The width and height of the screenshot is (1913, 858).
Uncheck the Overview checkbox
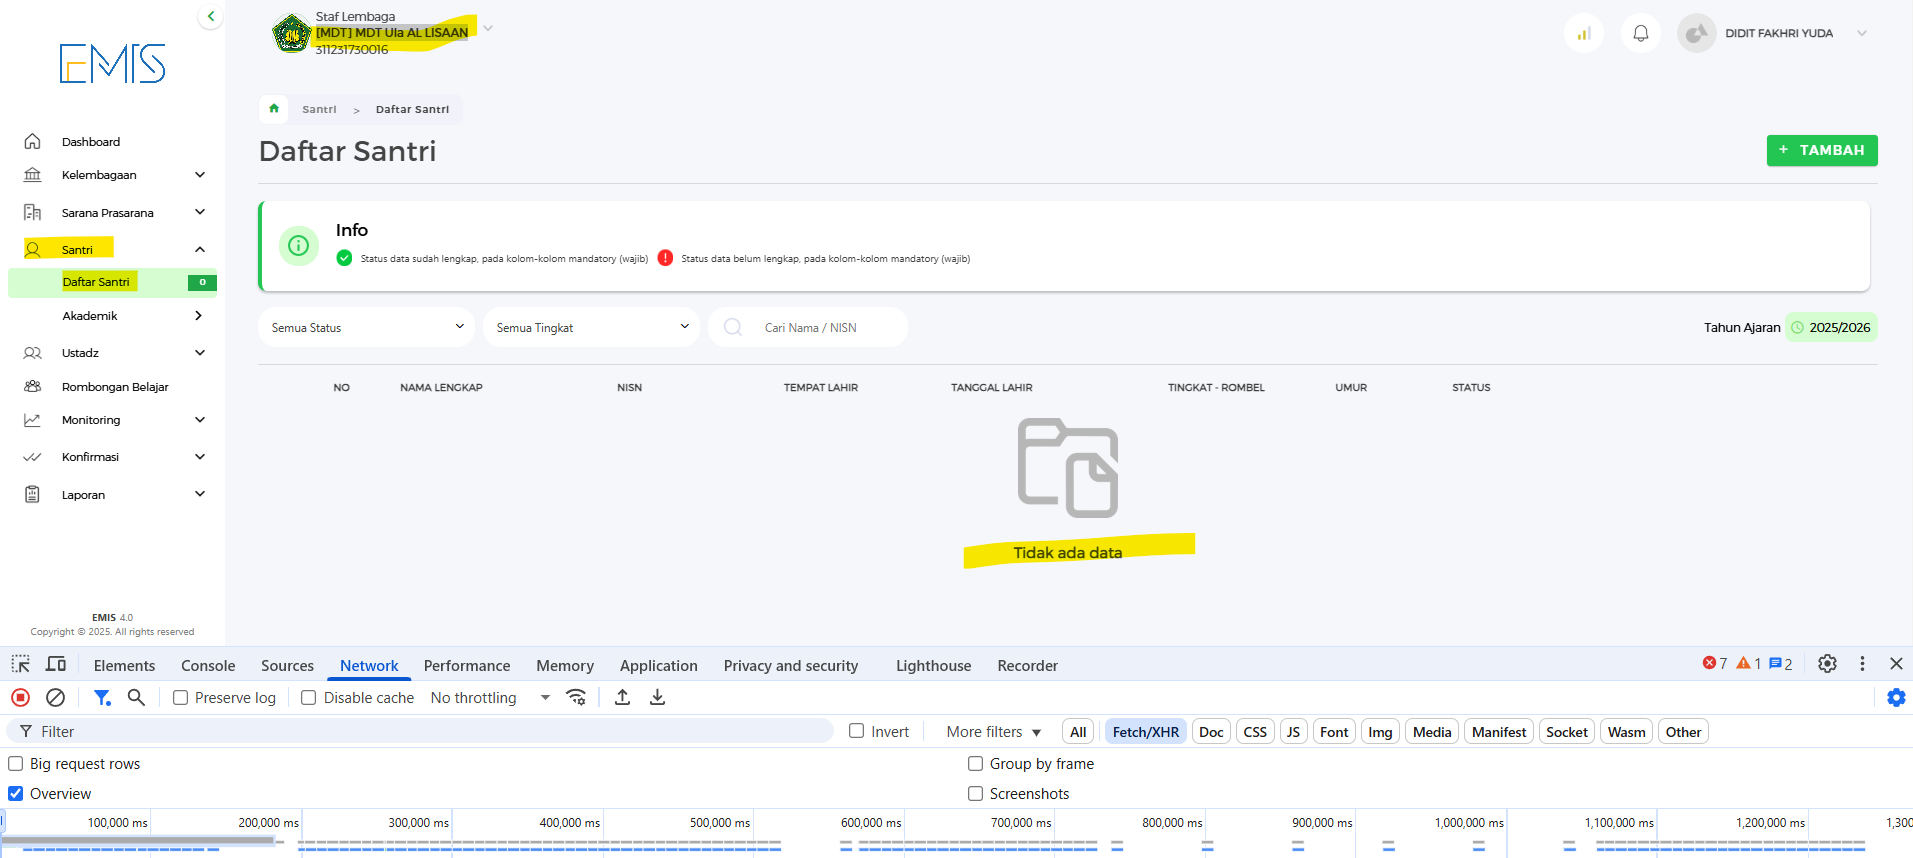[16, 793]
